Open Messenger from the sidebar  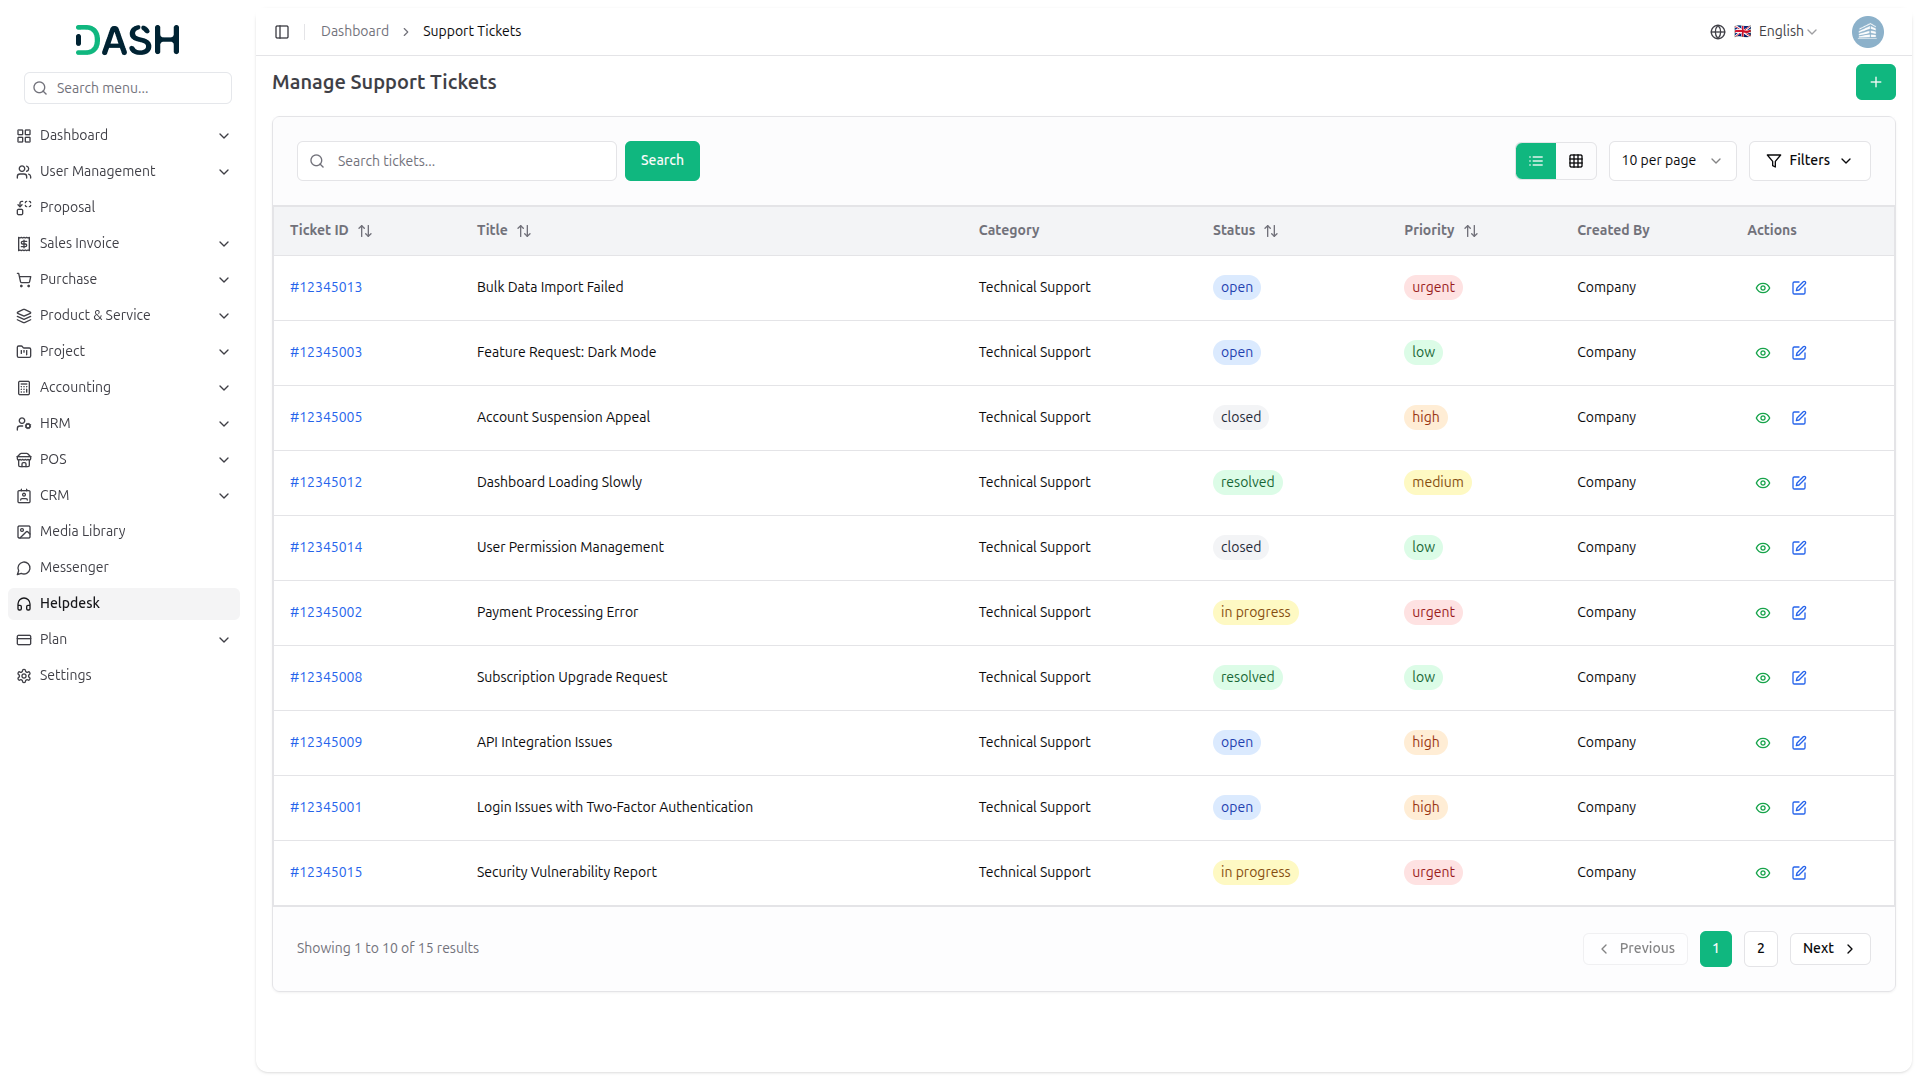tap(74, 567)
